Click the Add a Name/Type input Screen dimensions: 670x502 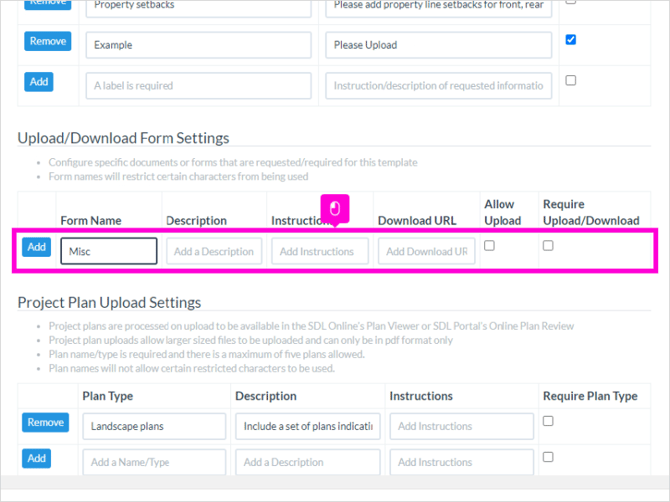(x=154, y=462)
